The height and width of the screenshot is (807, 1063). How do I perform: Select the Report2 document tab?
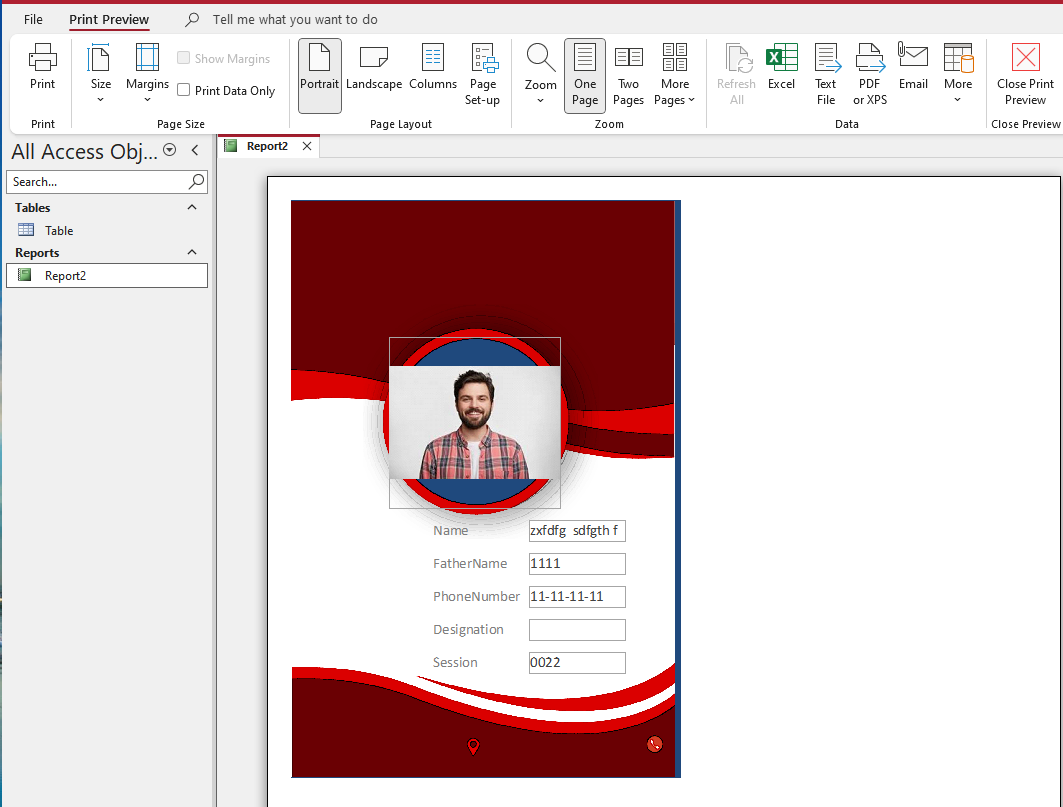pos(267,146)
